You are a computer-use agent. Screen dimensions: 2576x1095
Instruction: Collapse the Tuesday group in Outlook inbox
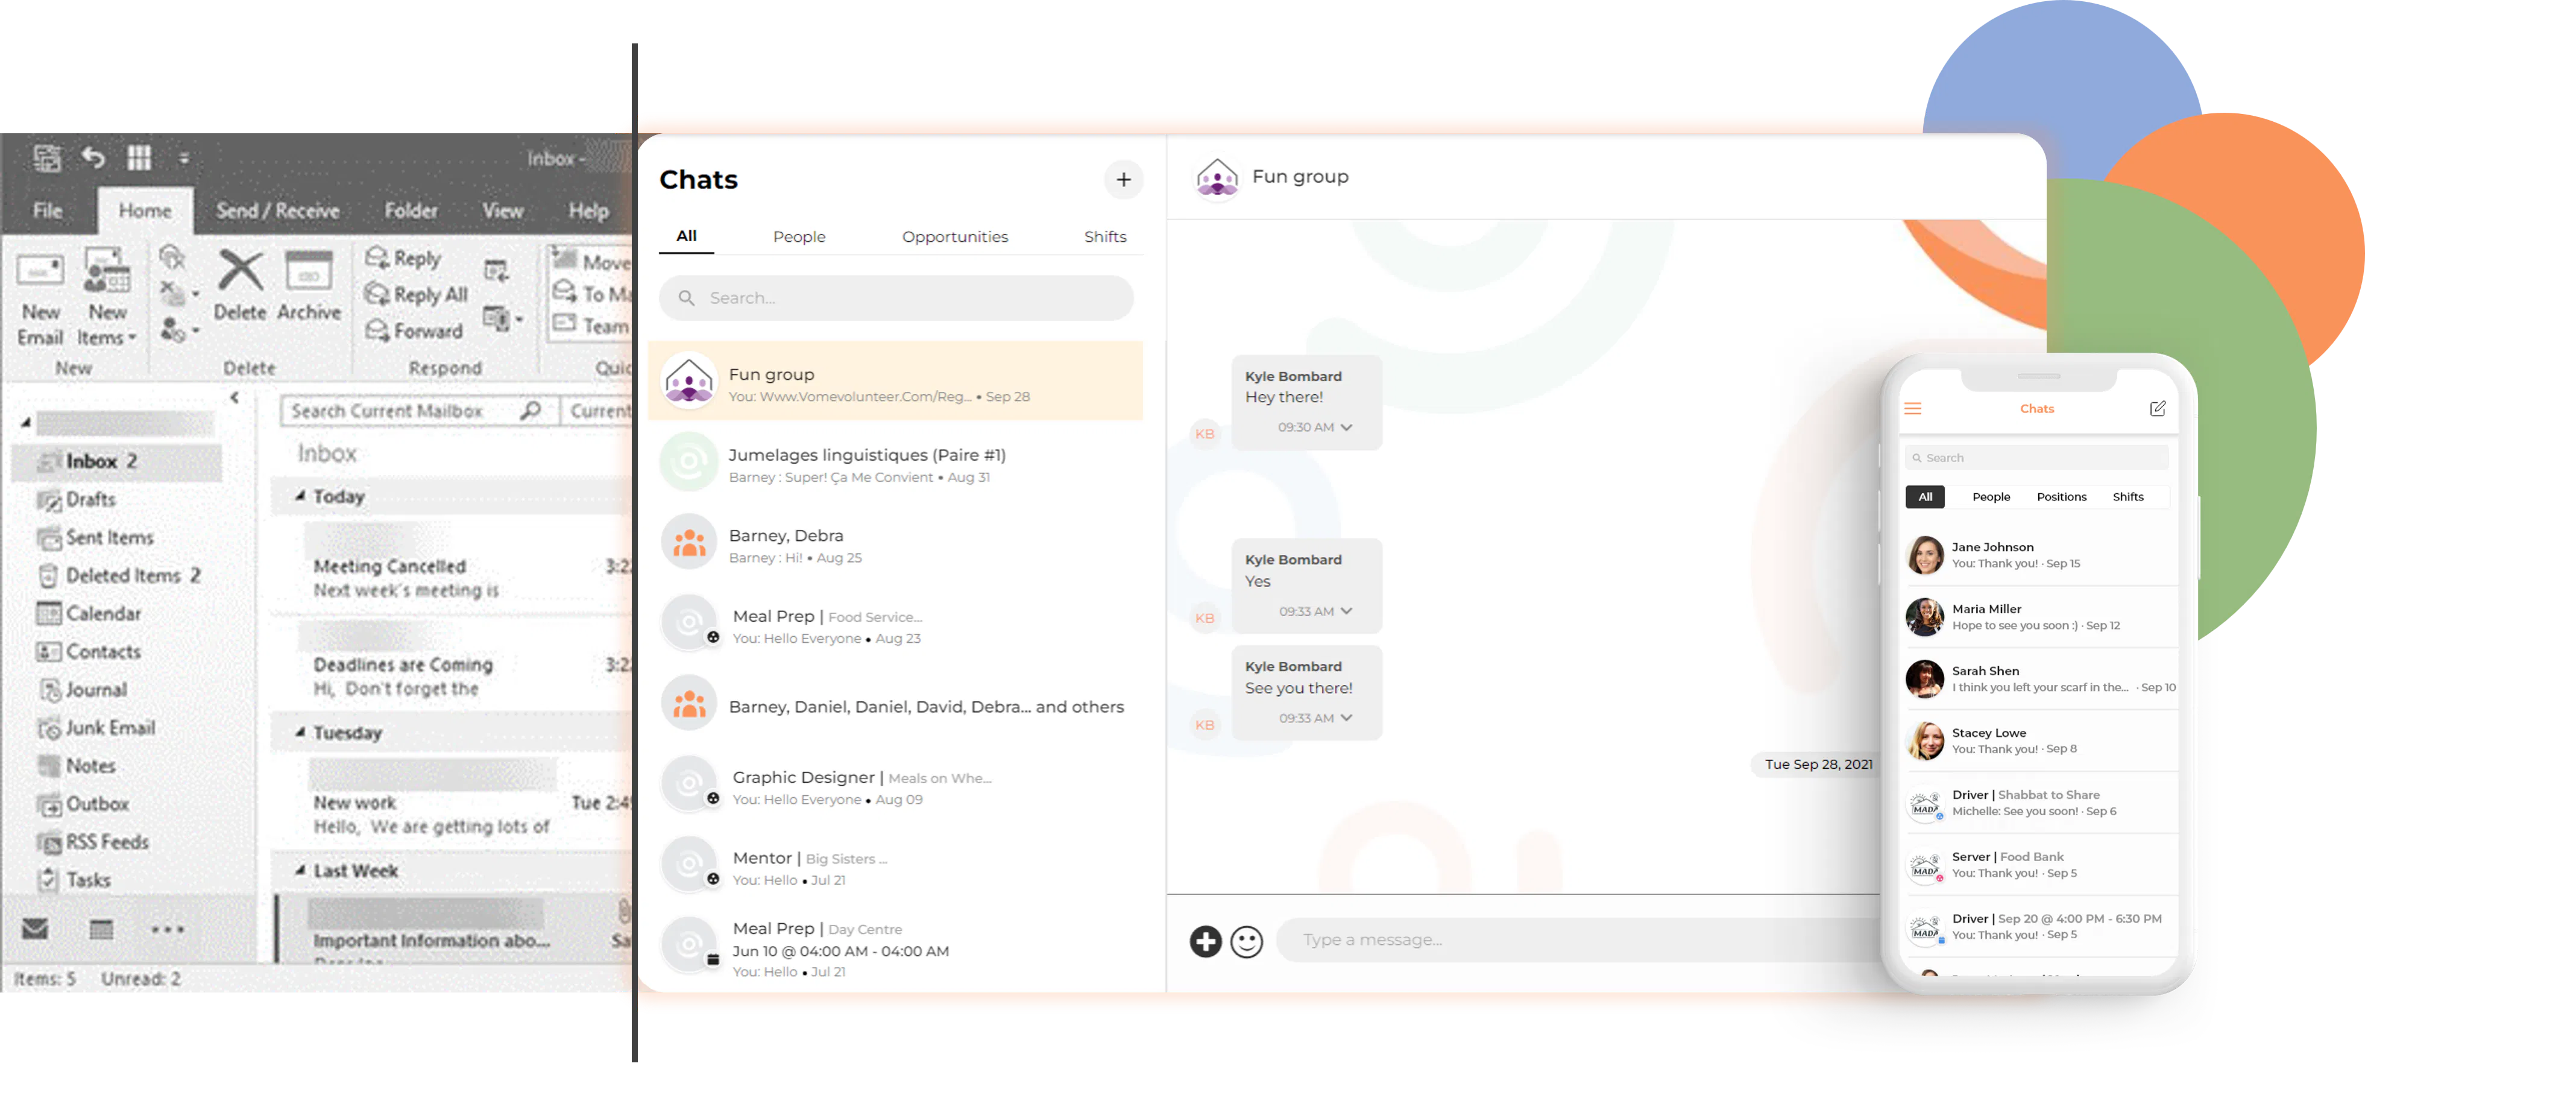click(x=299, y=732)
